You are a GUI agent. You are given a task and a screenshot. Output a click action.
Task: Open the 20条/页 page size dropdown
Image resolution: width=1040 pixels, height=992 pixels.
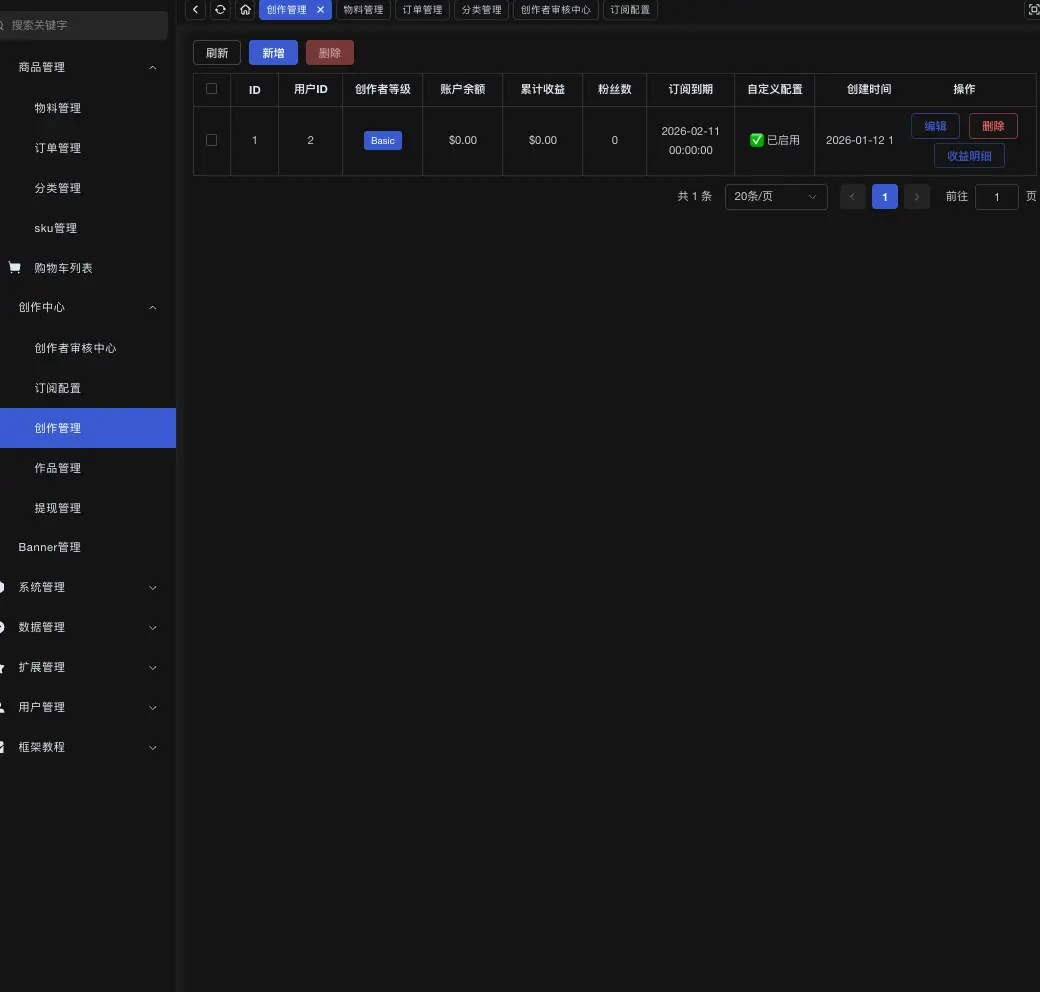775,197
